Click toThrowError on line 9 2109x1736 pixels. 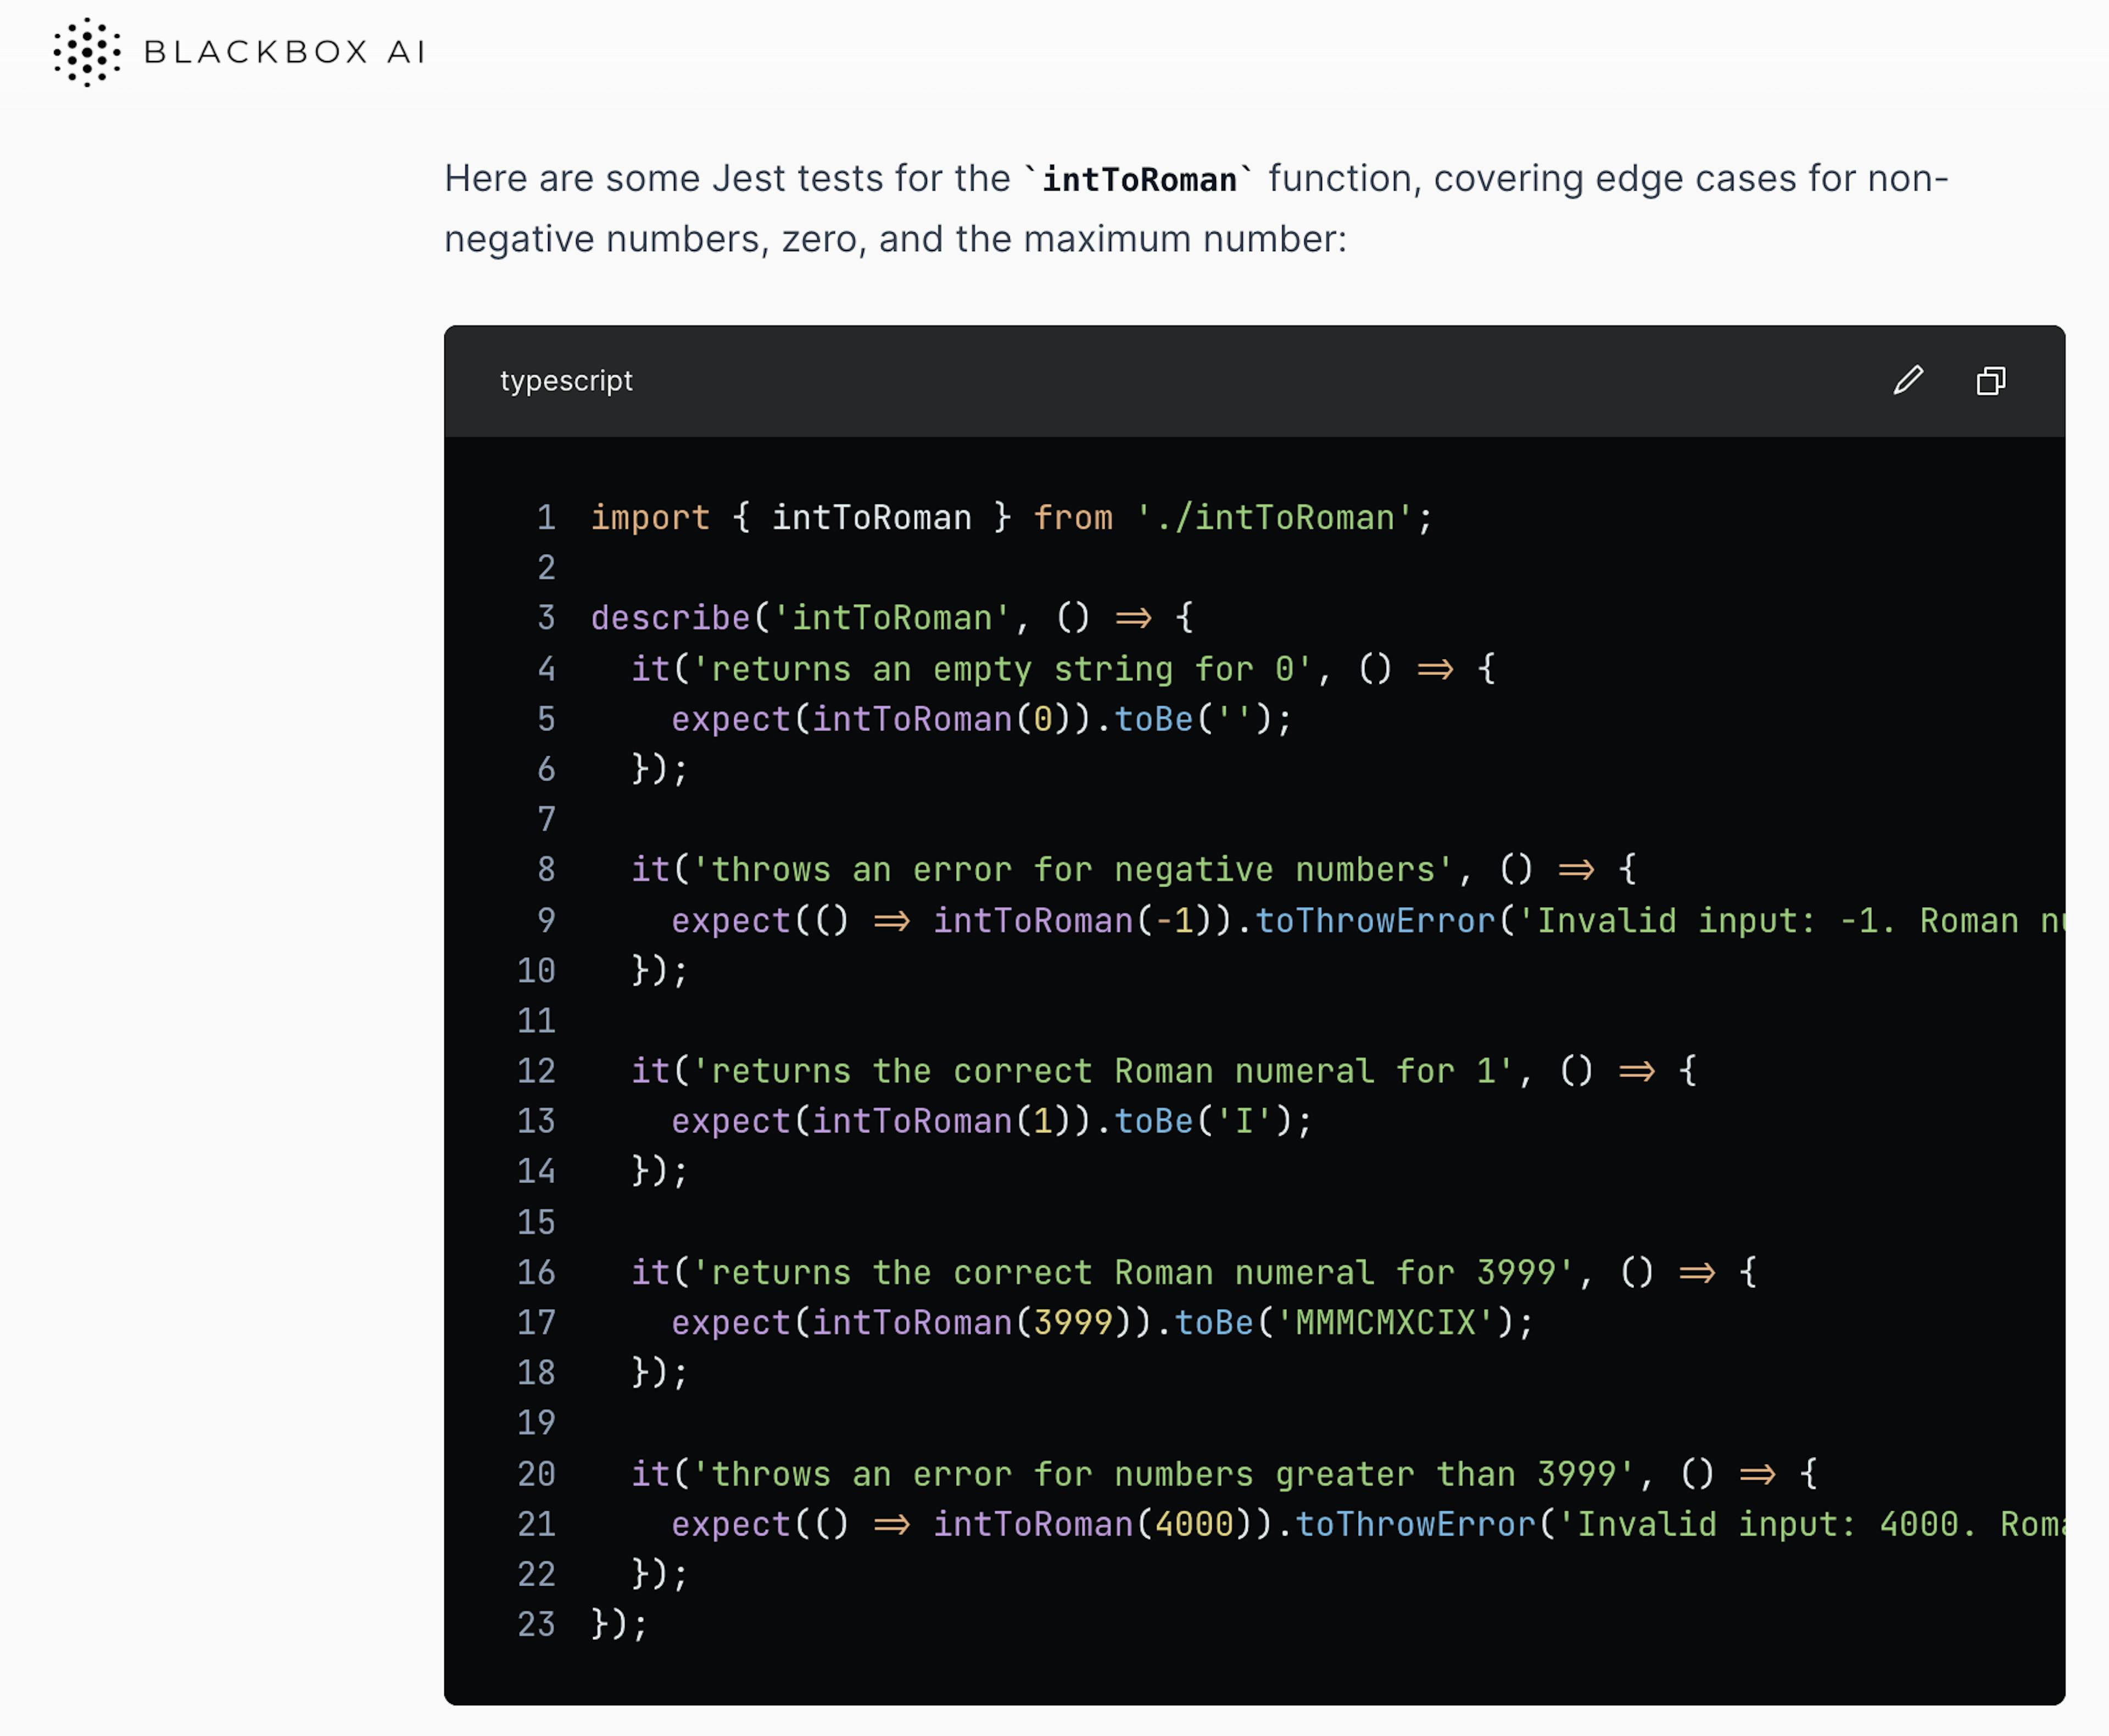click(1374, 920)
